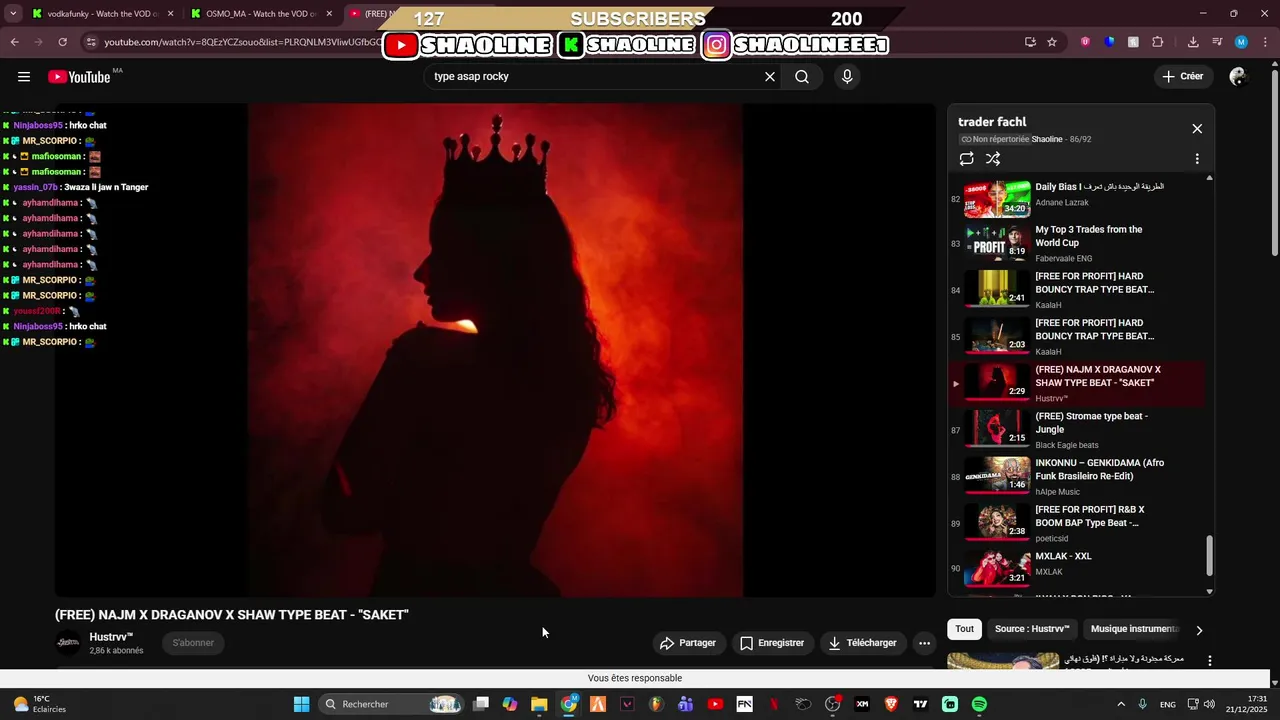This screenshot has width=1280, height=720.
Task: Open the media controls icon in toolbar
Action: pyautogui.click(x=1217, y=42)
